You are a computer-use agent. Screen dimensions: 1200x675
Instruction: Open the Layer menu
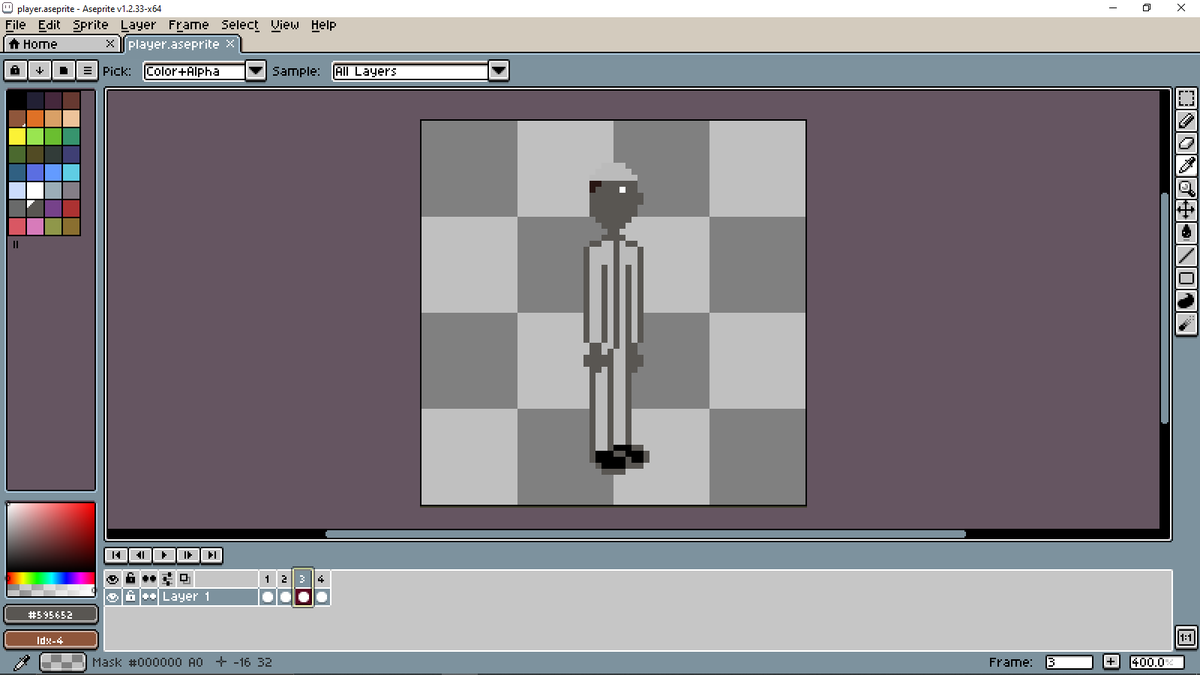138,25
